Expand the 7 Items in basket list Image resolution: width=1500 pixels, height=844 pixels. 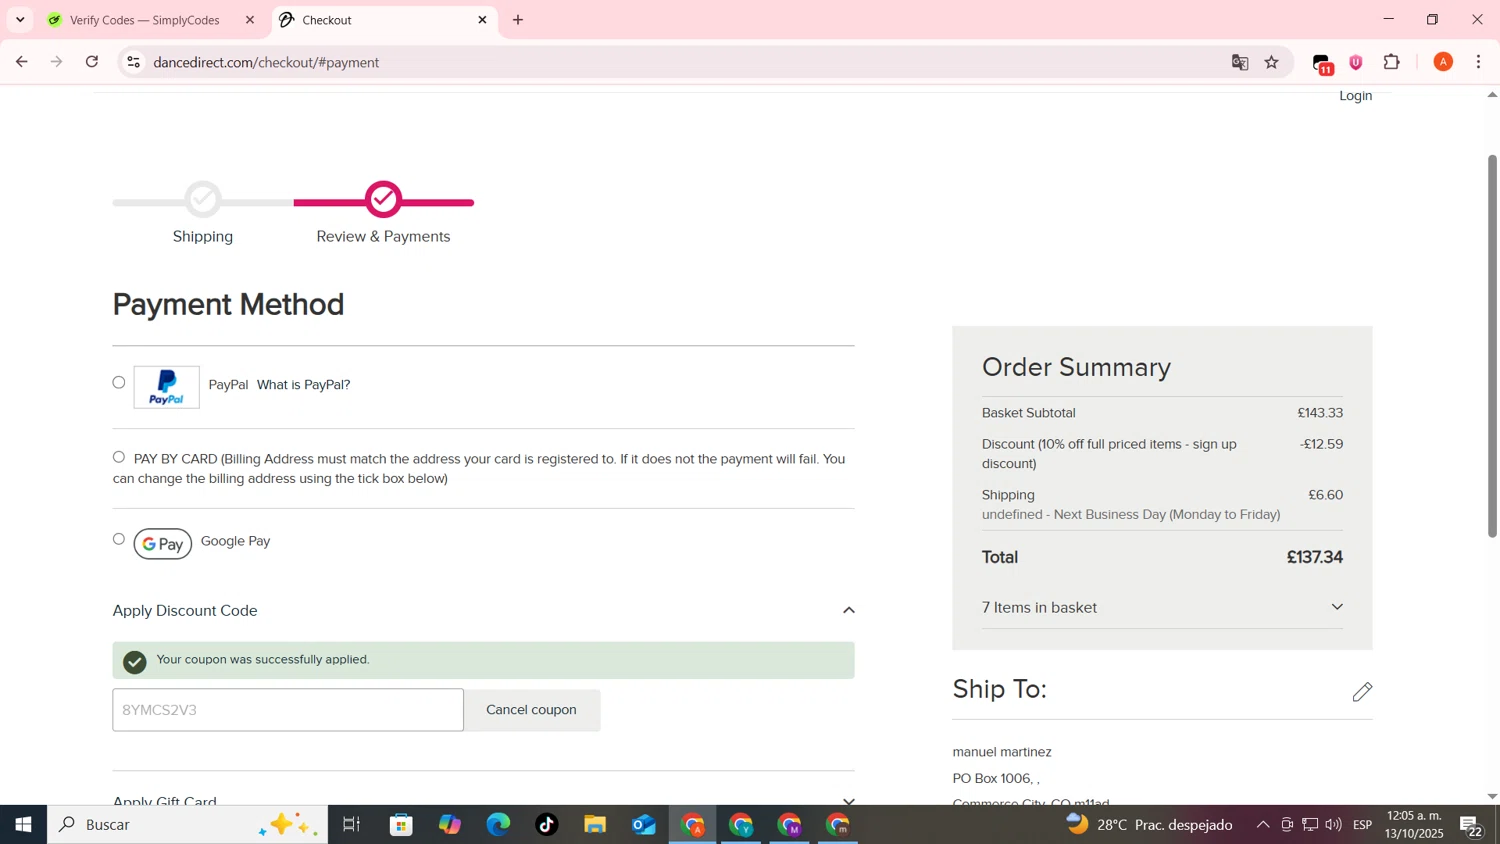(x=1337, y=607)
